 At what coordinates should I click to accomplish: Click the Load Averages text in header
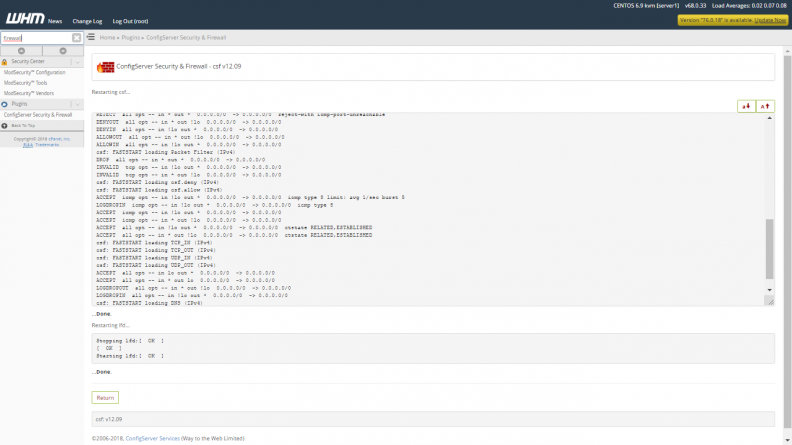coord(749,6)
